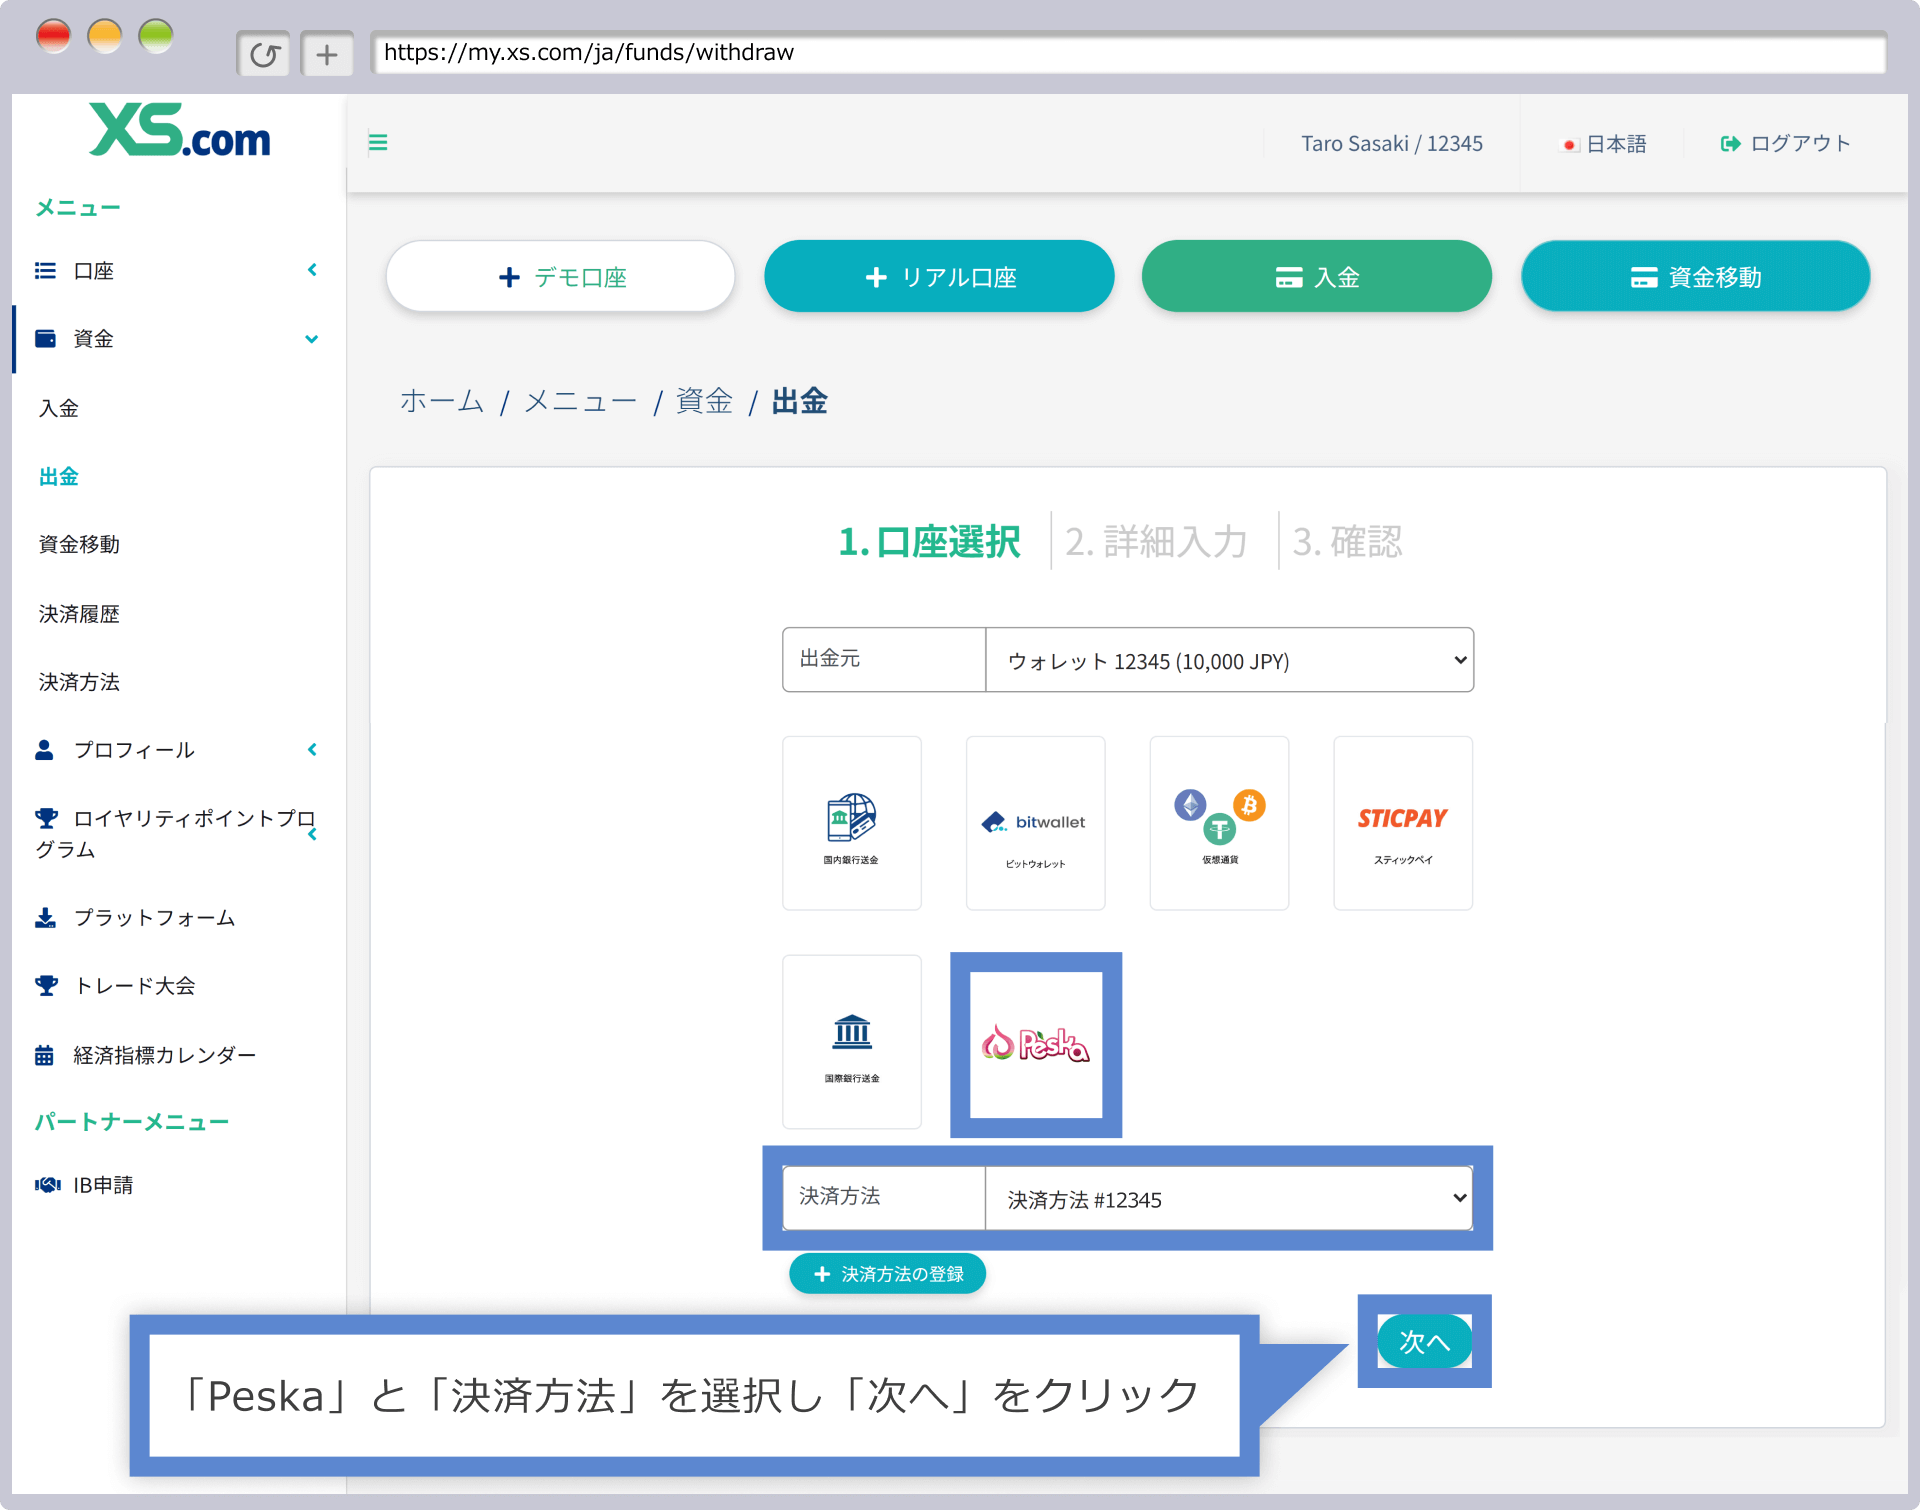Click the 経済指標カレンダー calendar icon
The image size is (1920, 1510).
click(x=44, y=1055)
